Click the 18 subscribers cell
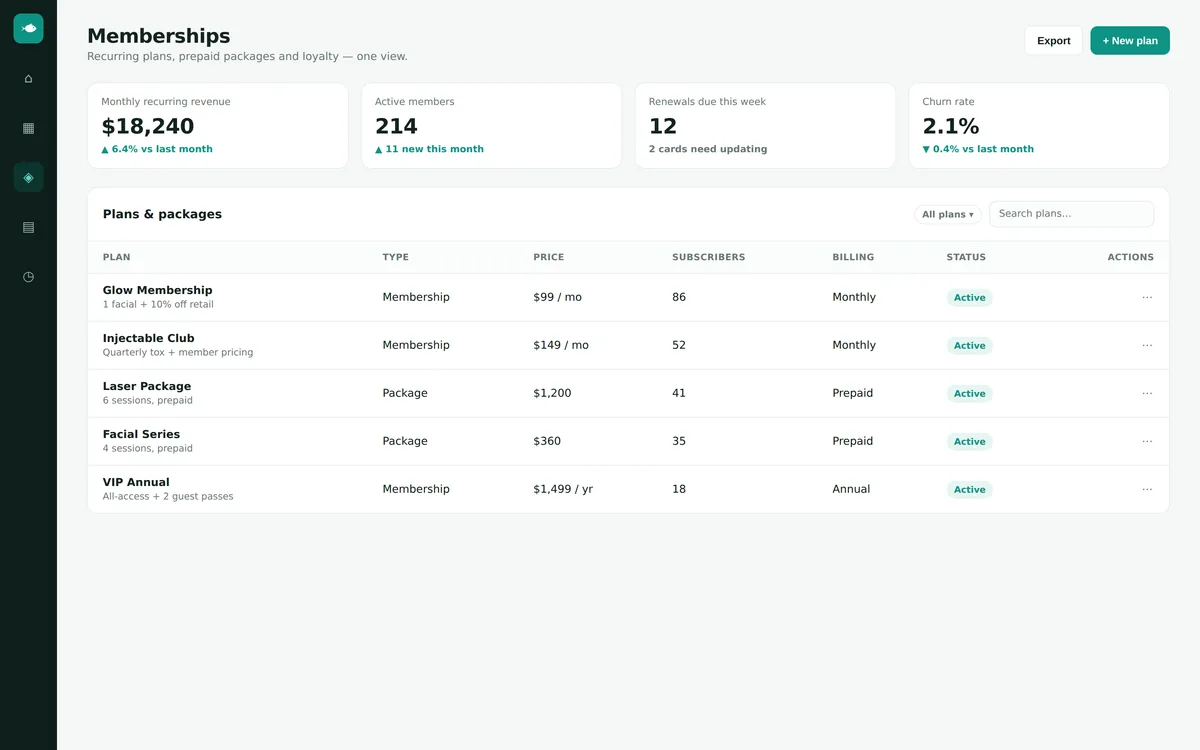 coord(679,489)
